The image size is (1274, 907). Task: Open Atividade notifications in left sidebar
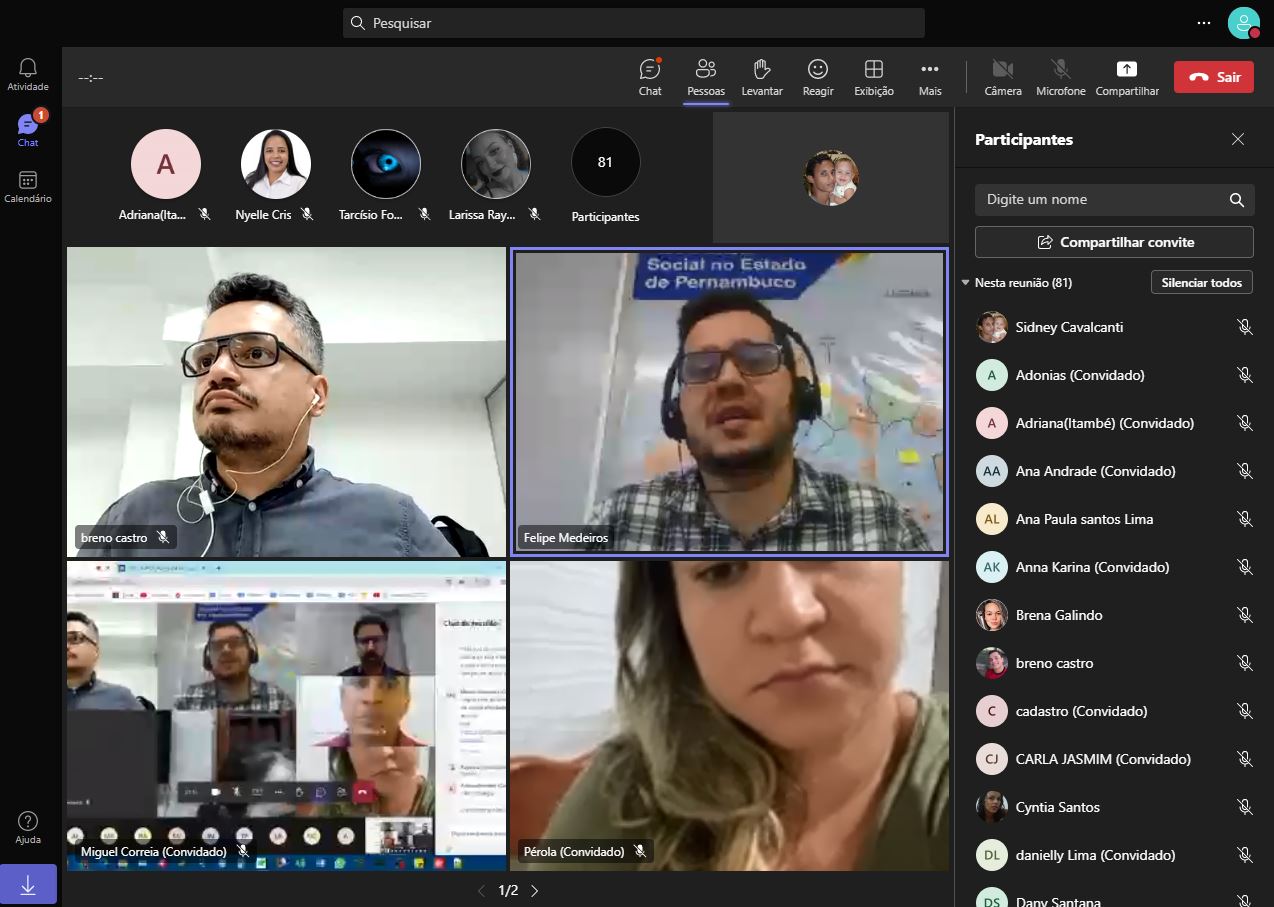[x=28, y=74]
